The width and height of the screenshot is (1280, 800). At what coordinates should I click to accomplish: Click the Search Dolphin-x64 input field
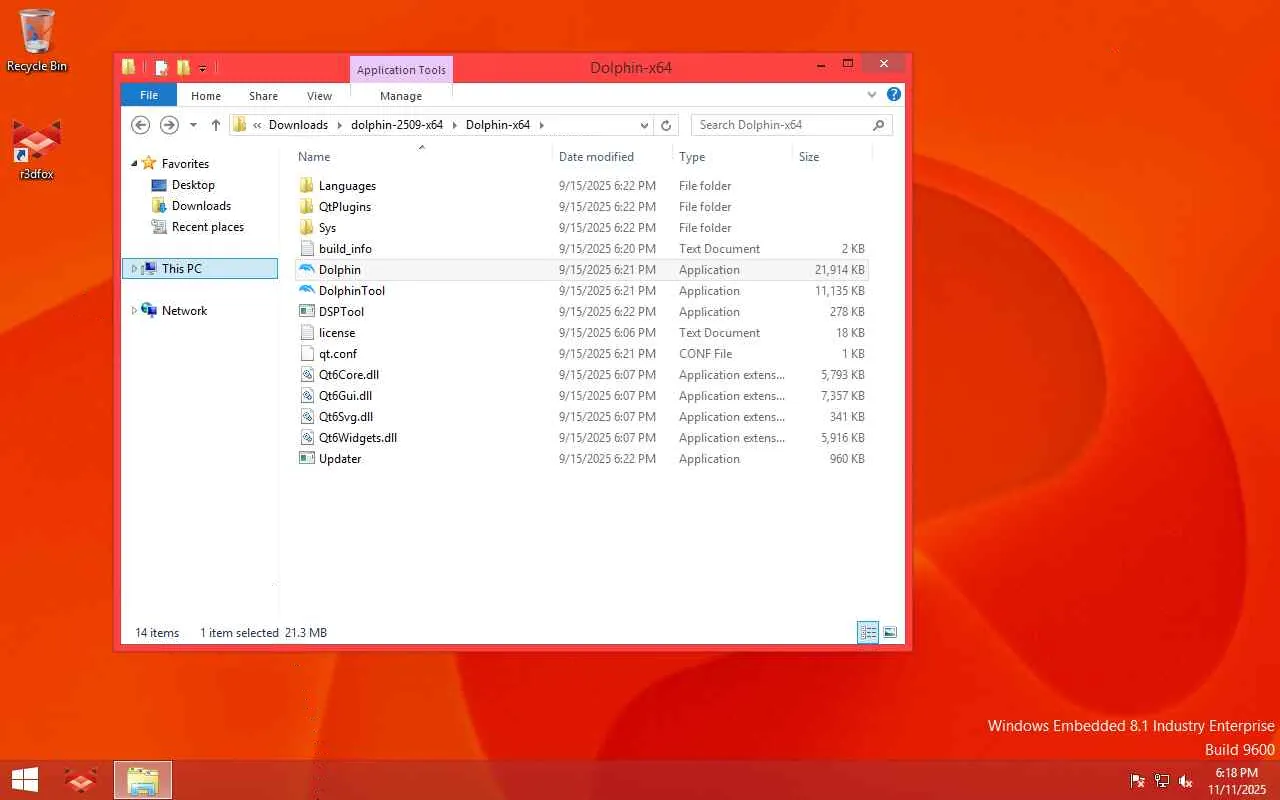click(x=780, y=125)
